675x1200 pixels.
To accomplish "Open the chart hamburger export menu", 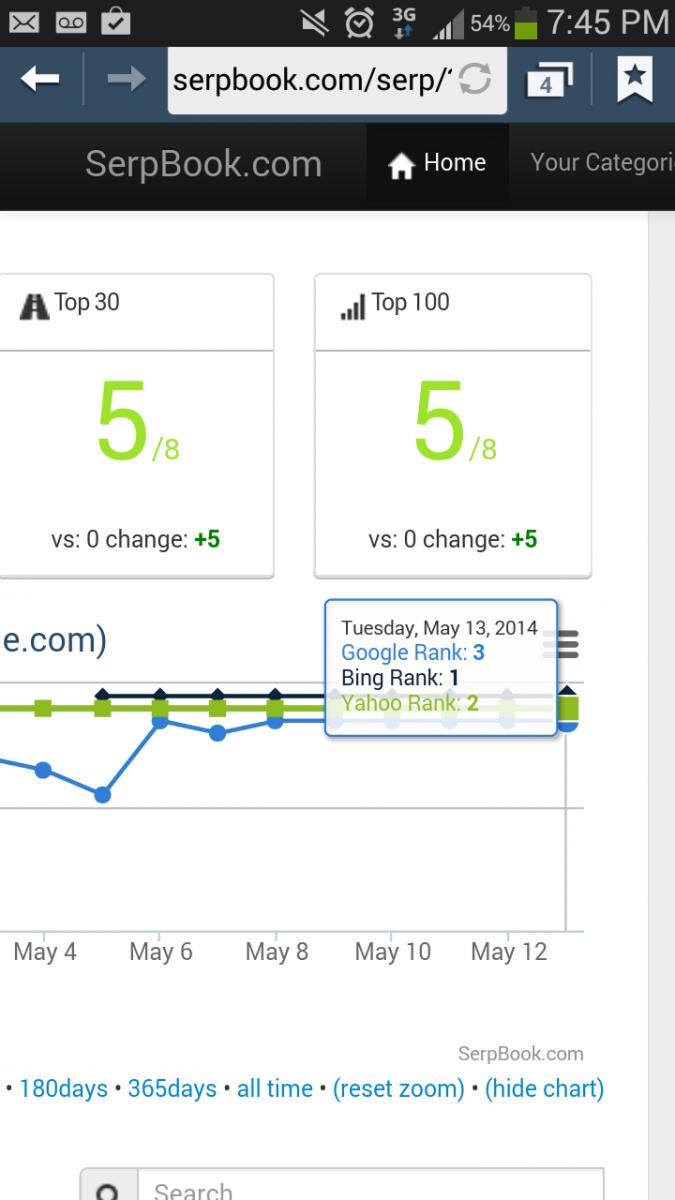I will click(x=567, y=644).
